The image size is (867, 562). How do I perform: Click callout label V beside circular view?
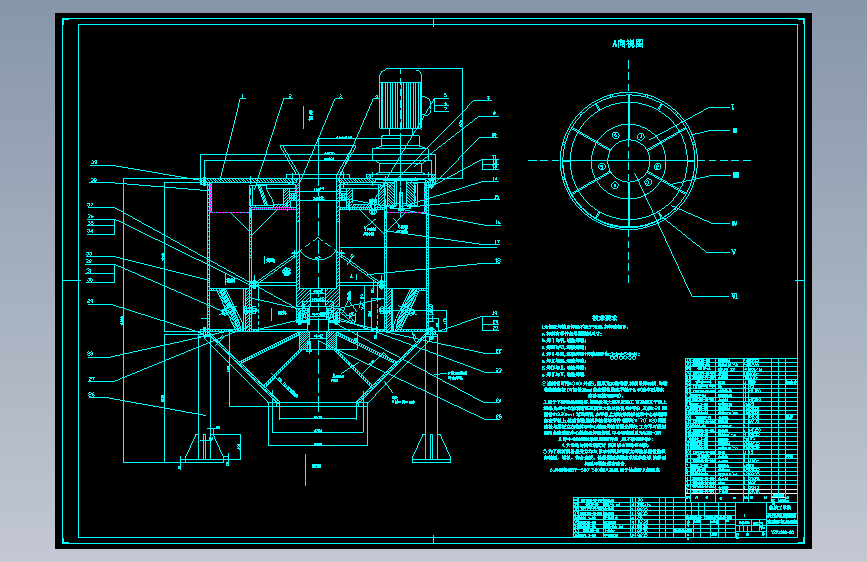coord(733,252)
